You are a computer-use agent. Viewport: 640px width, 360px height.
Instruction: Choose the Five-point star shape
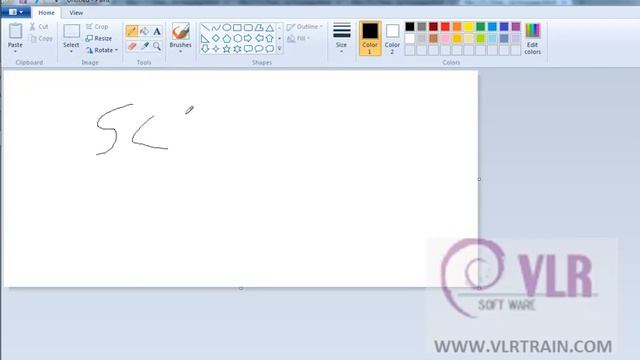pyautogui.click(x=227, y=49)
